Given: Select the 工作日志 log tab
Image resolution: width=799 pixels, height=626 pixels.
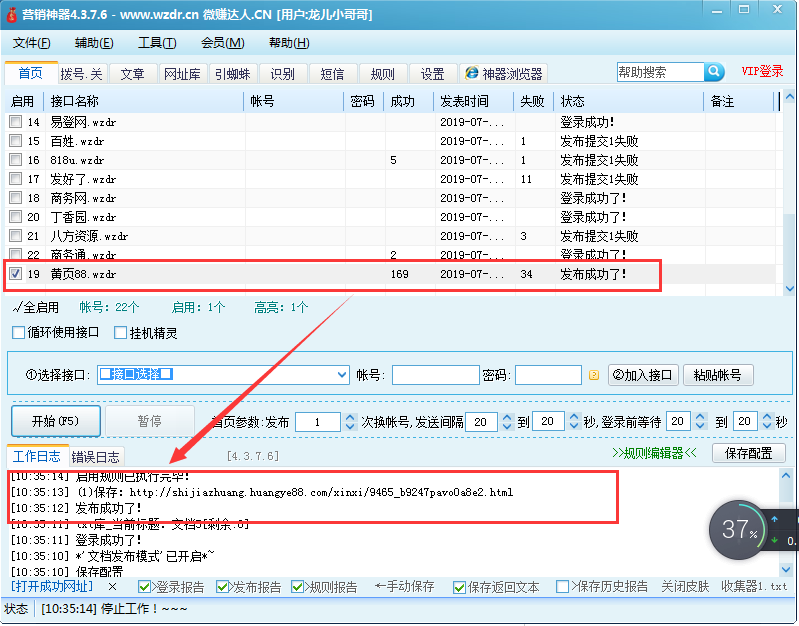Looking at the screenshot, I should 37,456.
